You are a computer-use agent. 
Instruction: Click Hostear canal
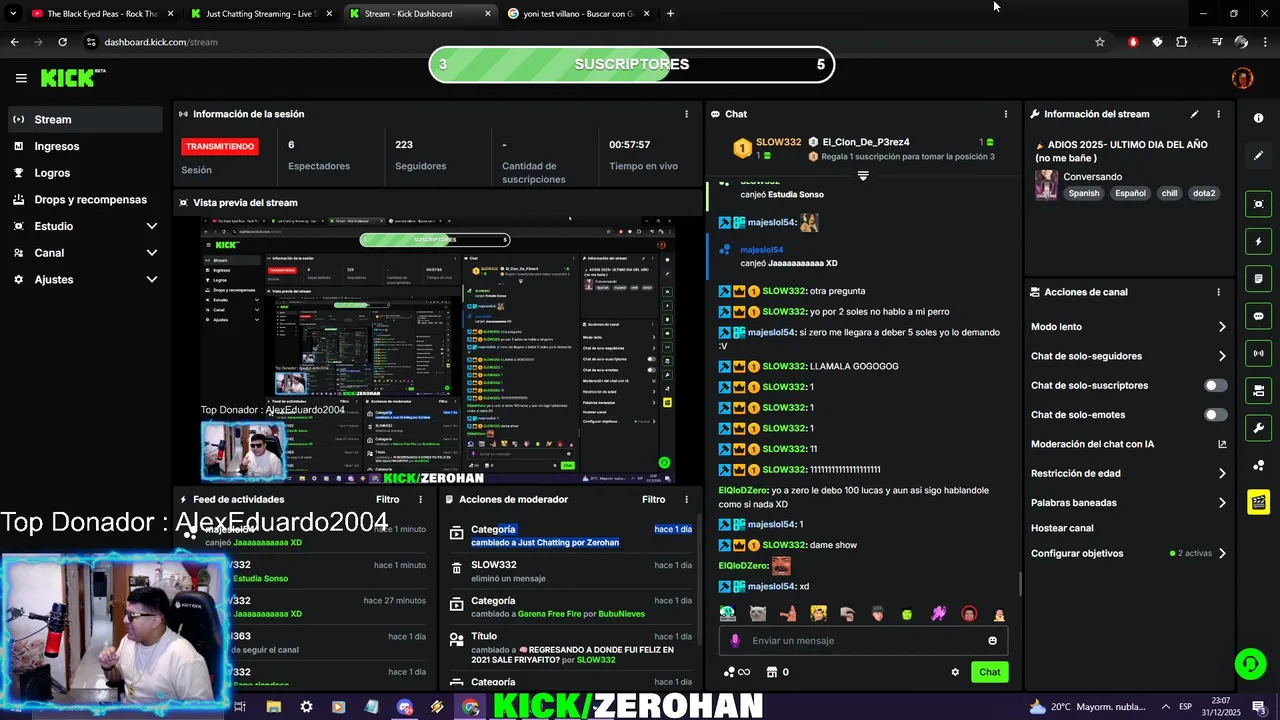pos(1062,528)
